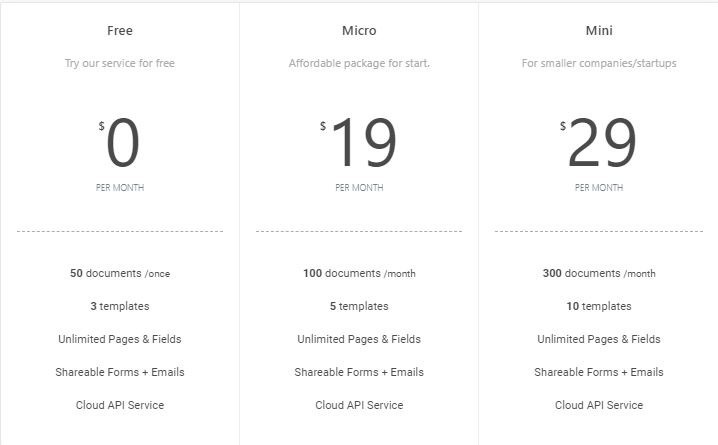Screen dimensions: 718x445
Task: Select the $29 price on Mini plan
Action: coord(601,144)
